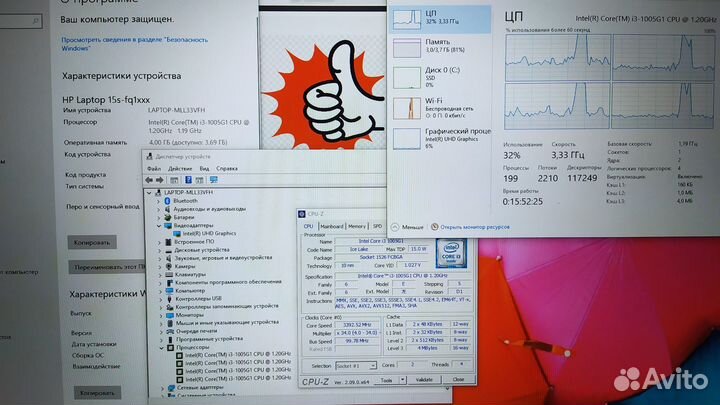Screen dimensions: 720x405
Task: Open the Справка menu in Device Manager
Action: [x=227, y=169]
